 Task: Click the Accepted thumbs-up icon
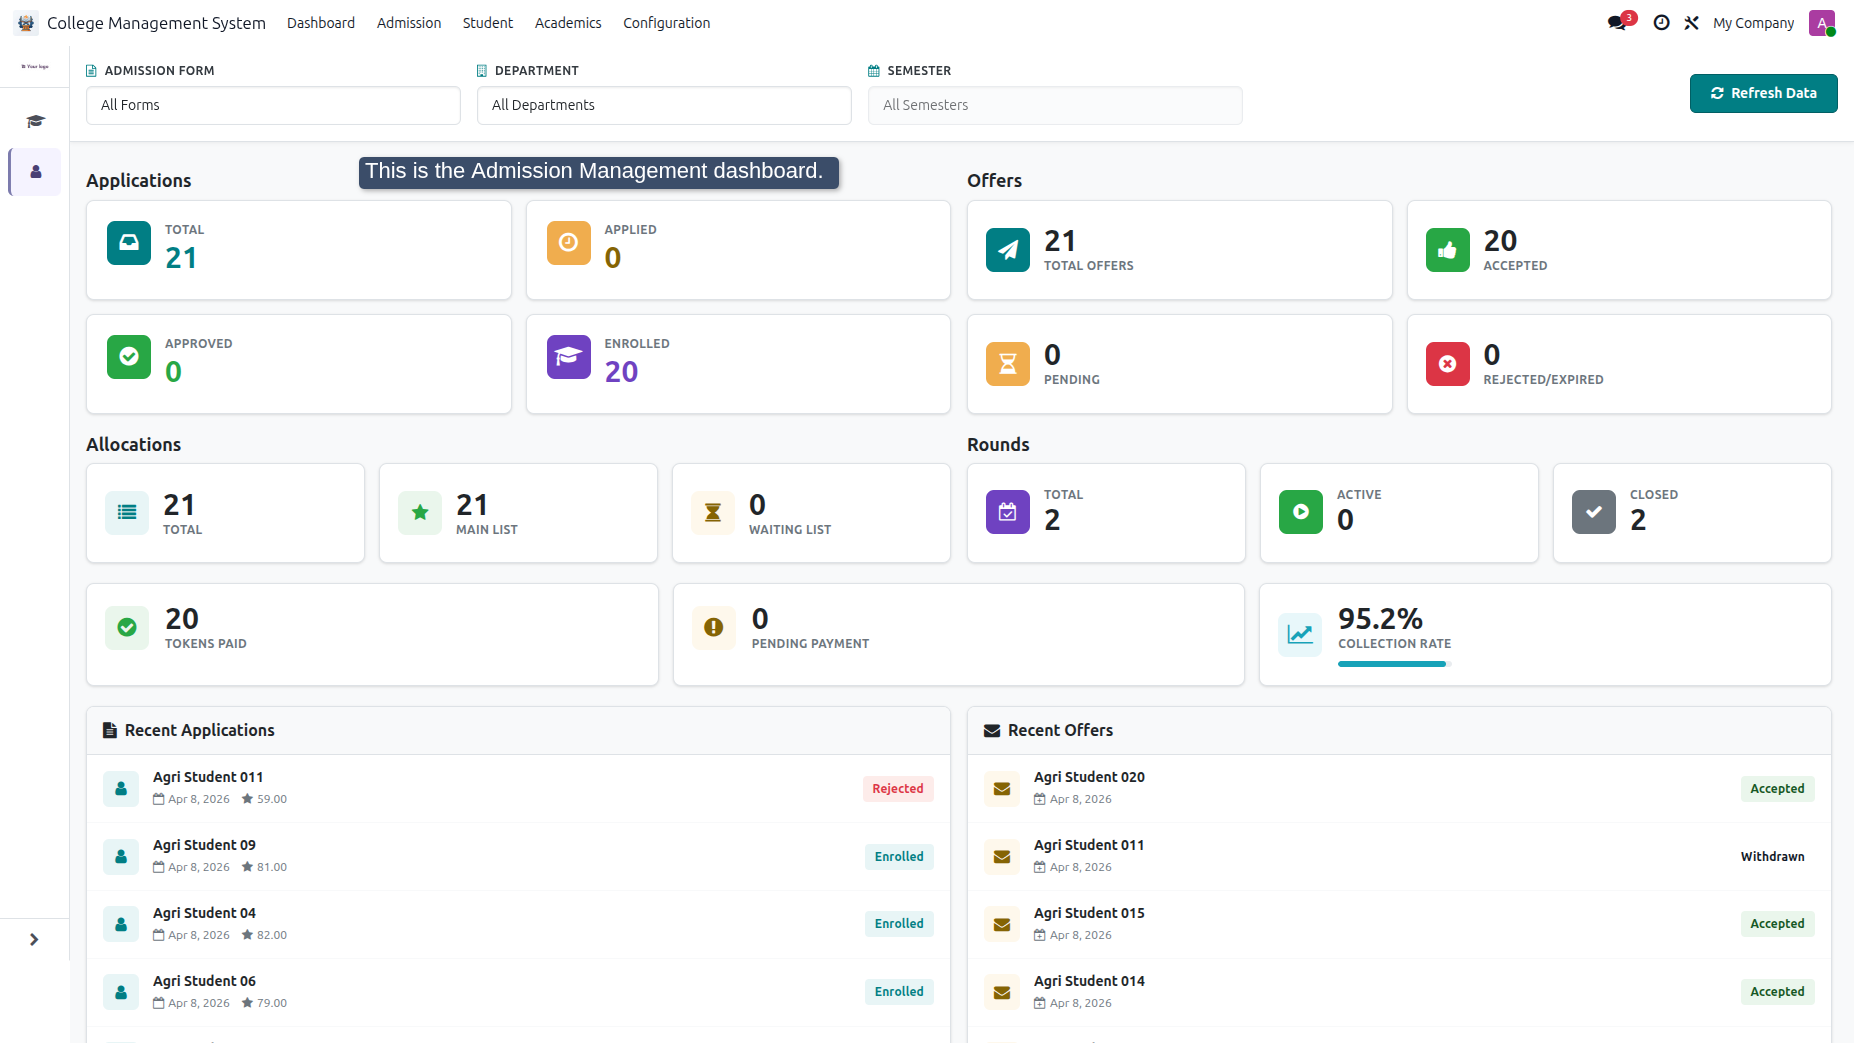(1447, 250)
